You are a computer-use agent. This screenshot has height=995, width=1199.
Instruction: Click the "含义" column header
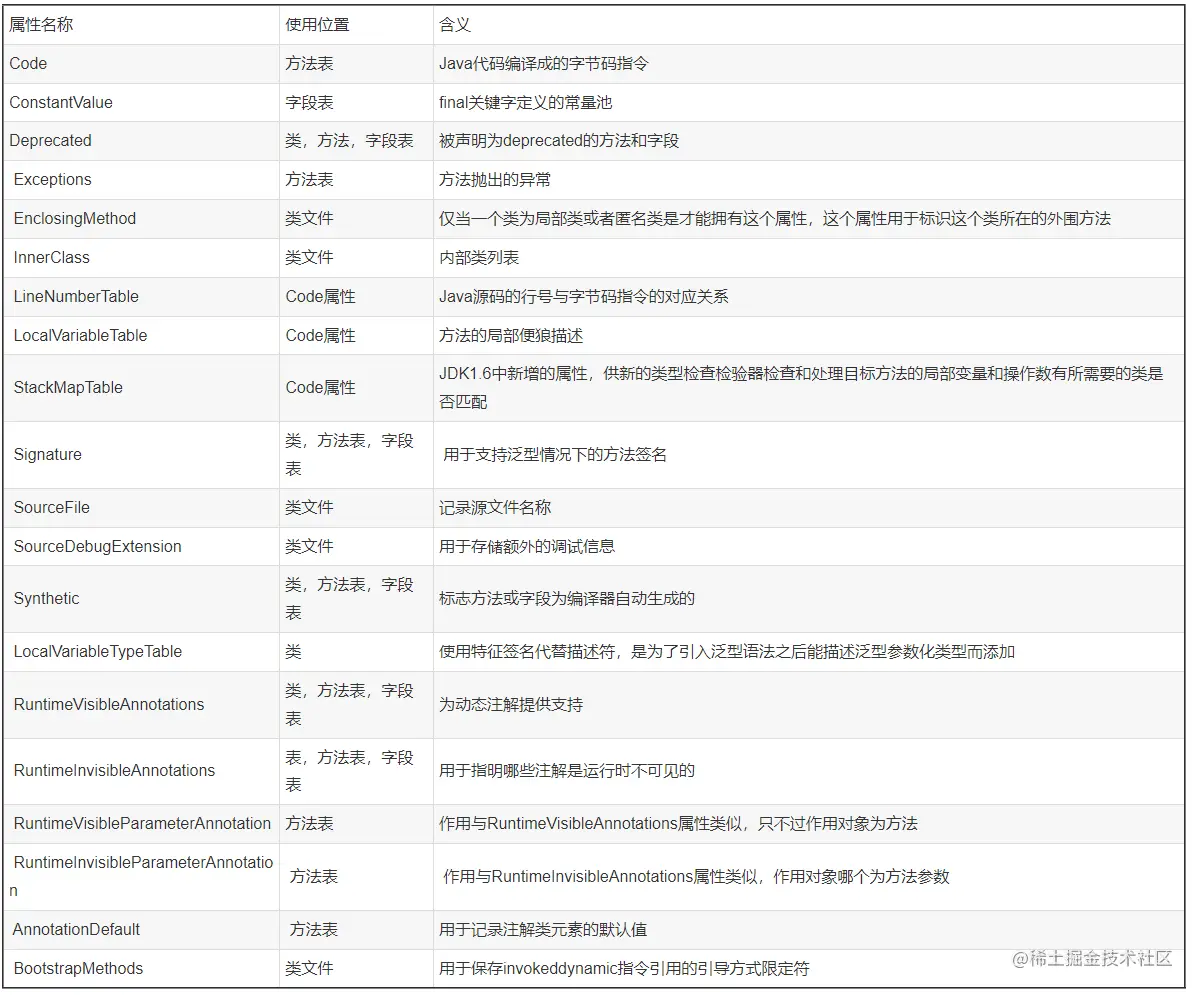tap(809, 24)
